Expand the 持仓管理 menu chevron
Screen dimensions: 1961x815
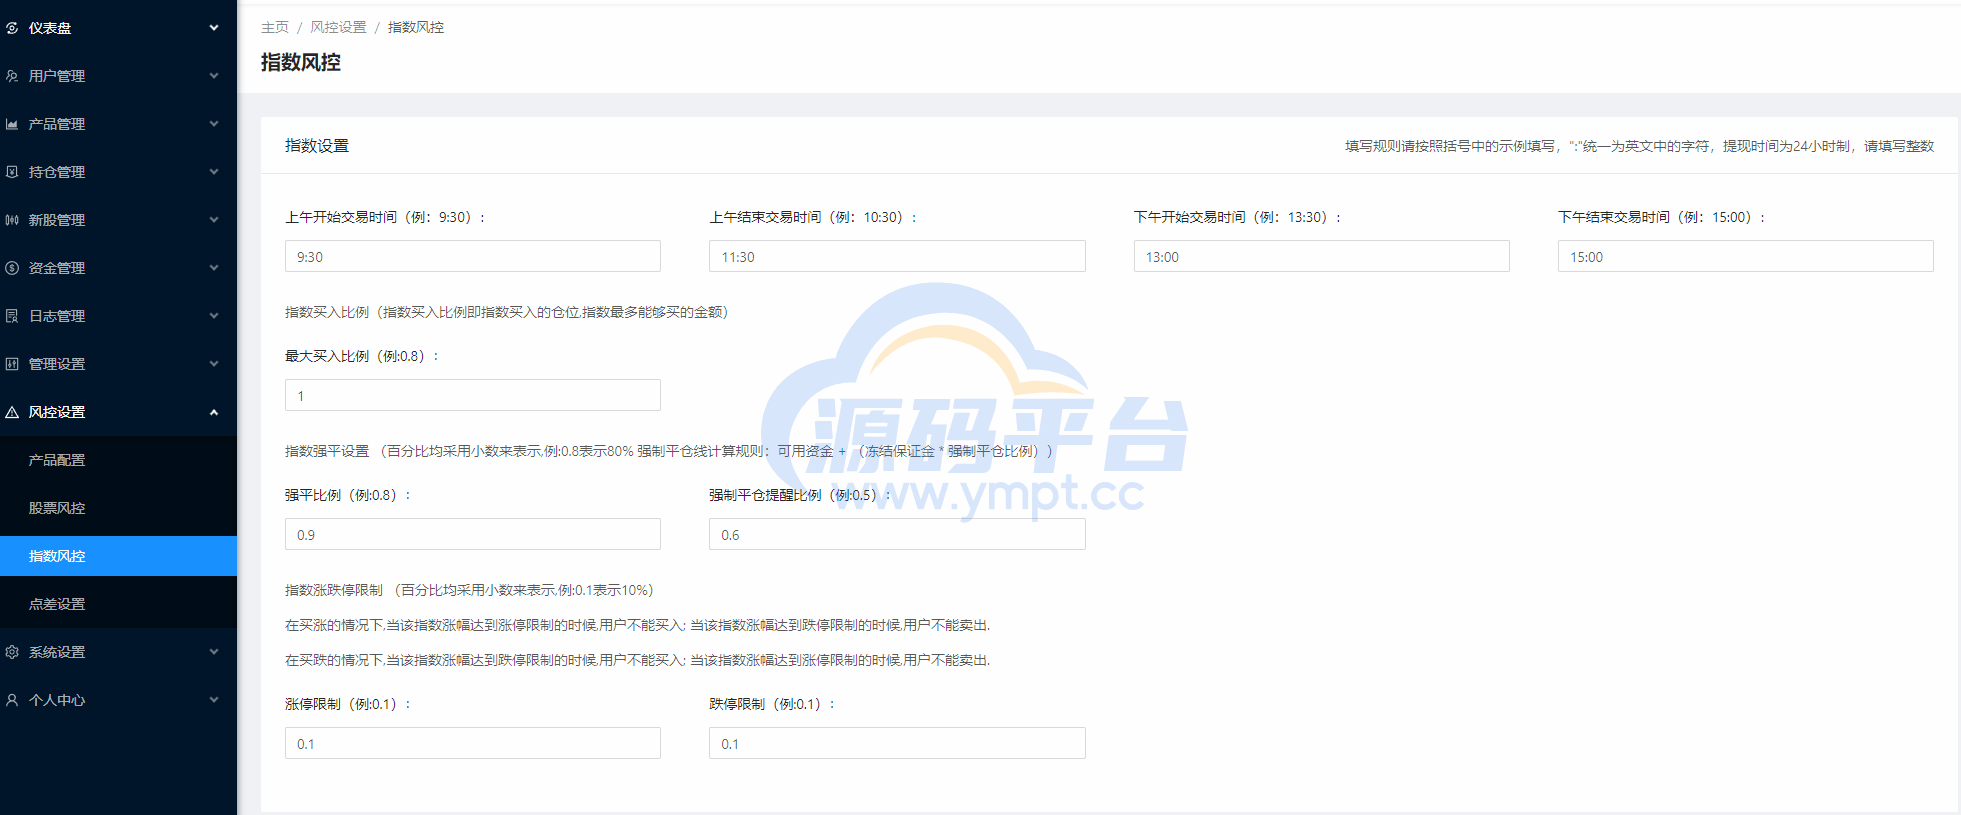coord(214,172)
